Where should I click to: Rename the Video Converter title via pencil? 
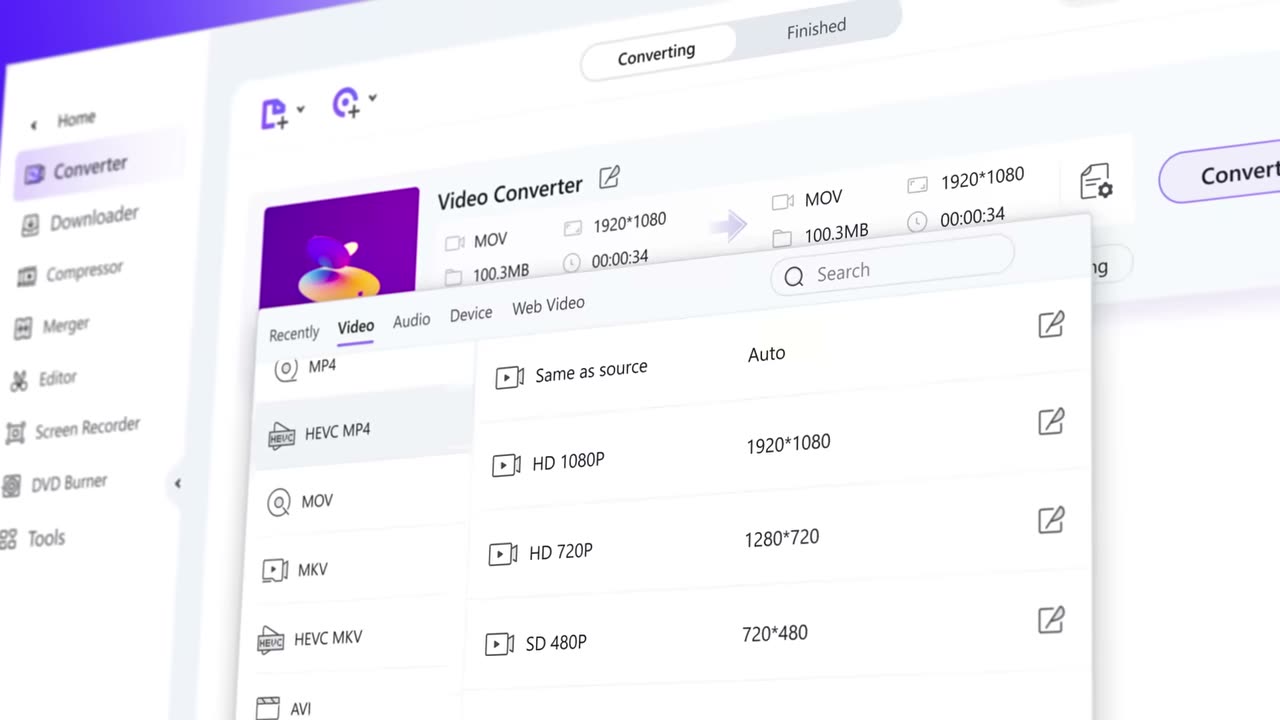point(609,178)
